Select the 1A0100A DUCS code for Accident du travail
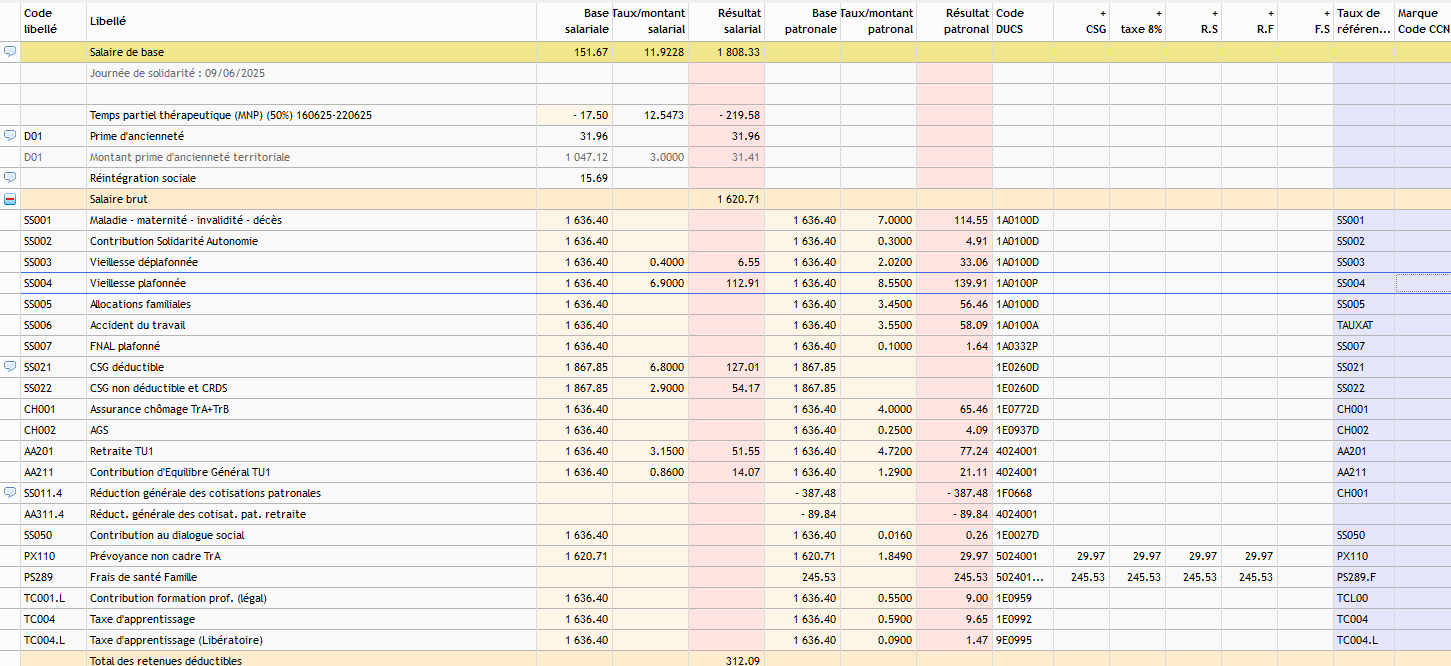This screenshot has height=666, width=1451. coord(1023,325)
